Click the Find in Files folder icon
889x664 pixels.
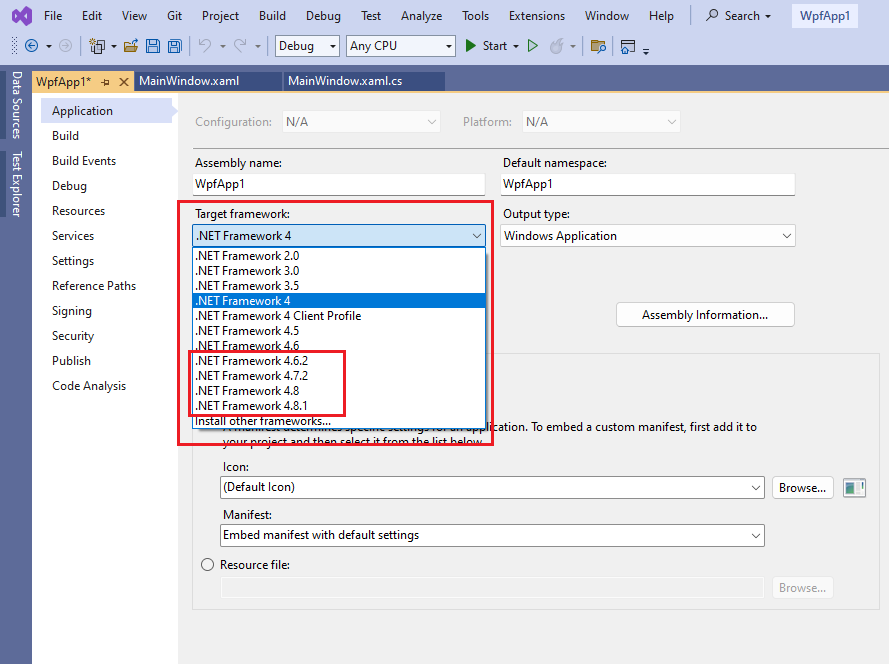pos(598,46)
